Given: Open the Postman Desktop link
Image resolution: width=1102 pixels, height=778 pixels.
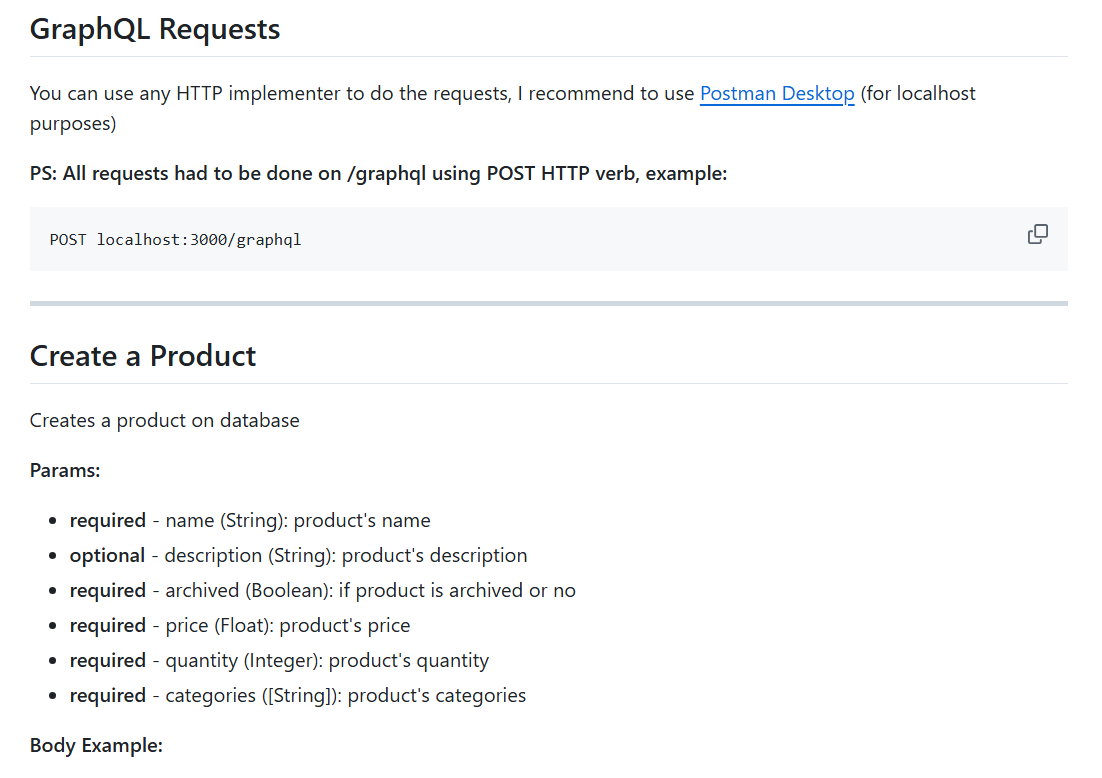Looking at the screenshot, I should pyautogui.click(x=776, y=94).
